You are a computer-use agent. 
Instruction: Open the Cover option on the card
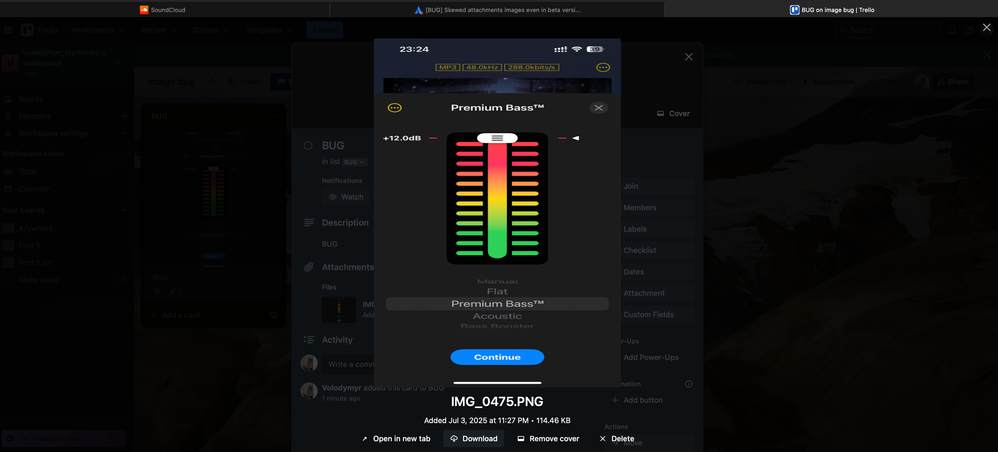(x=673, y=113)
